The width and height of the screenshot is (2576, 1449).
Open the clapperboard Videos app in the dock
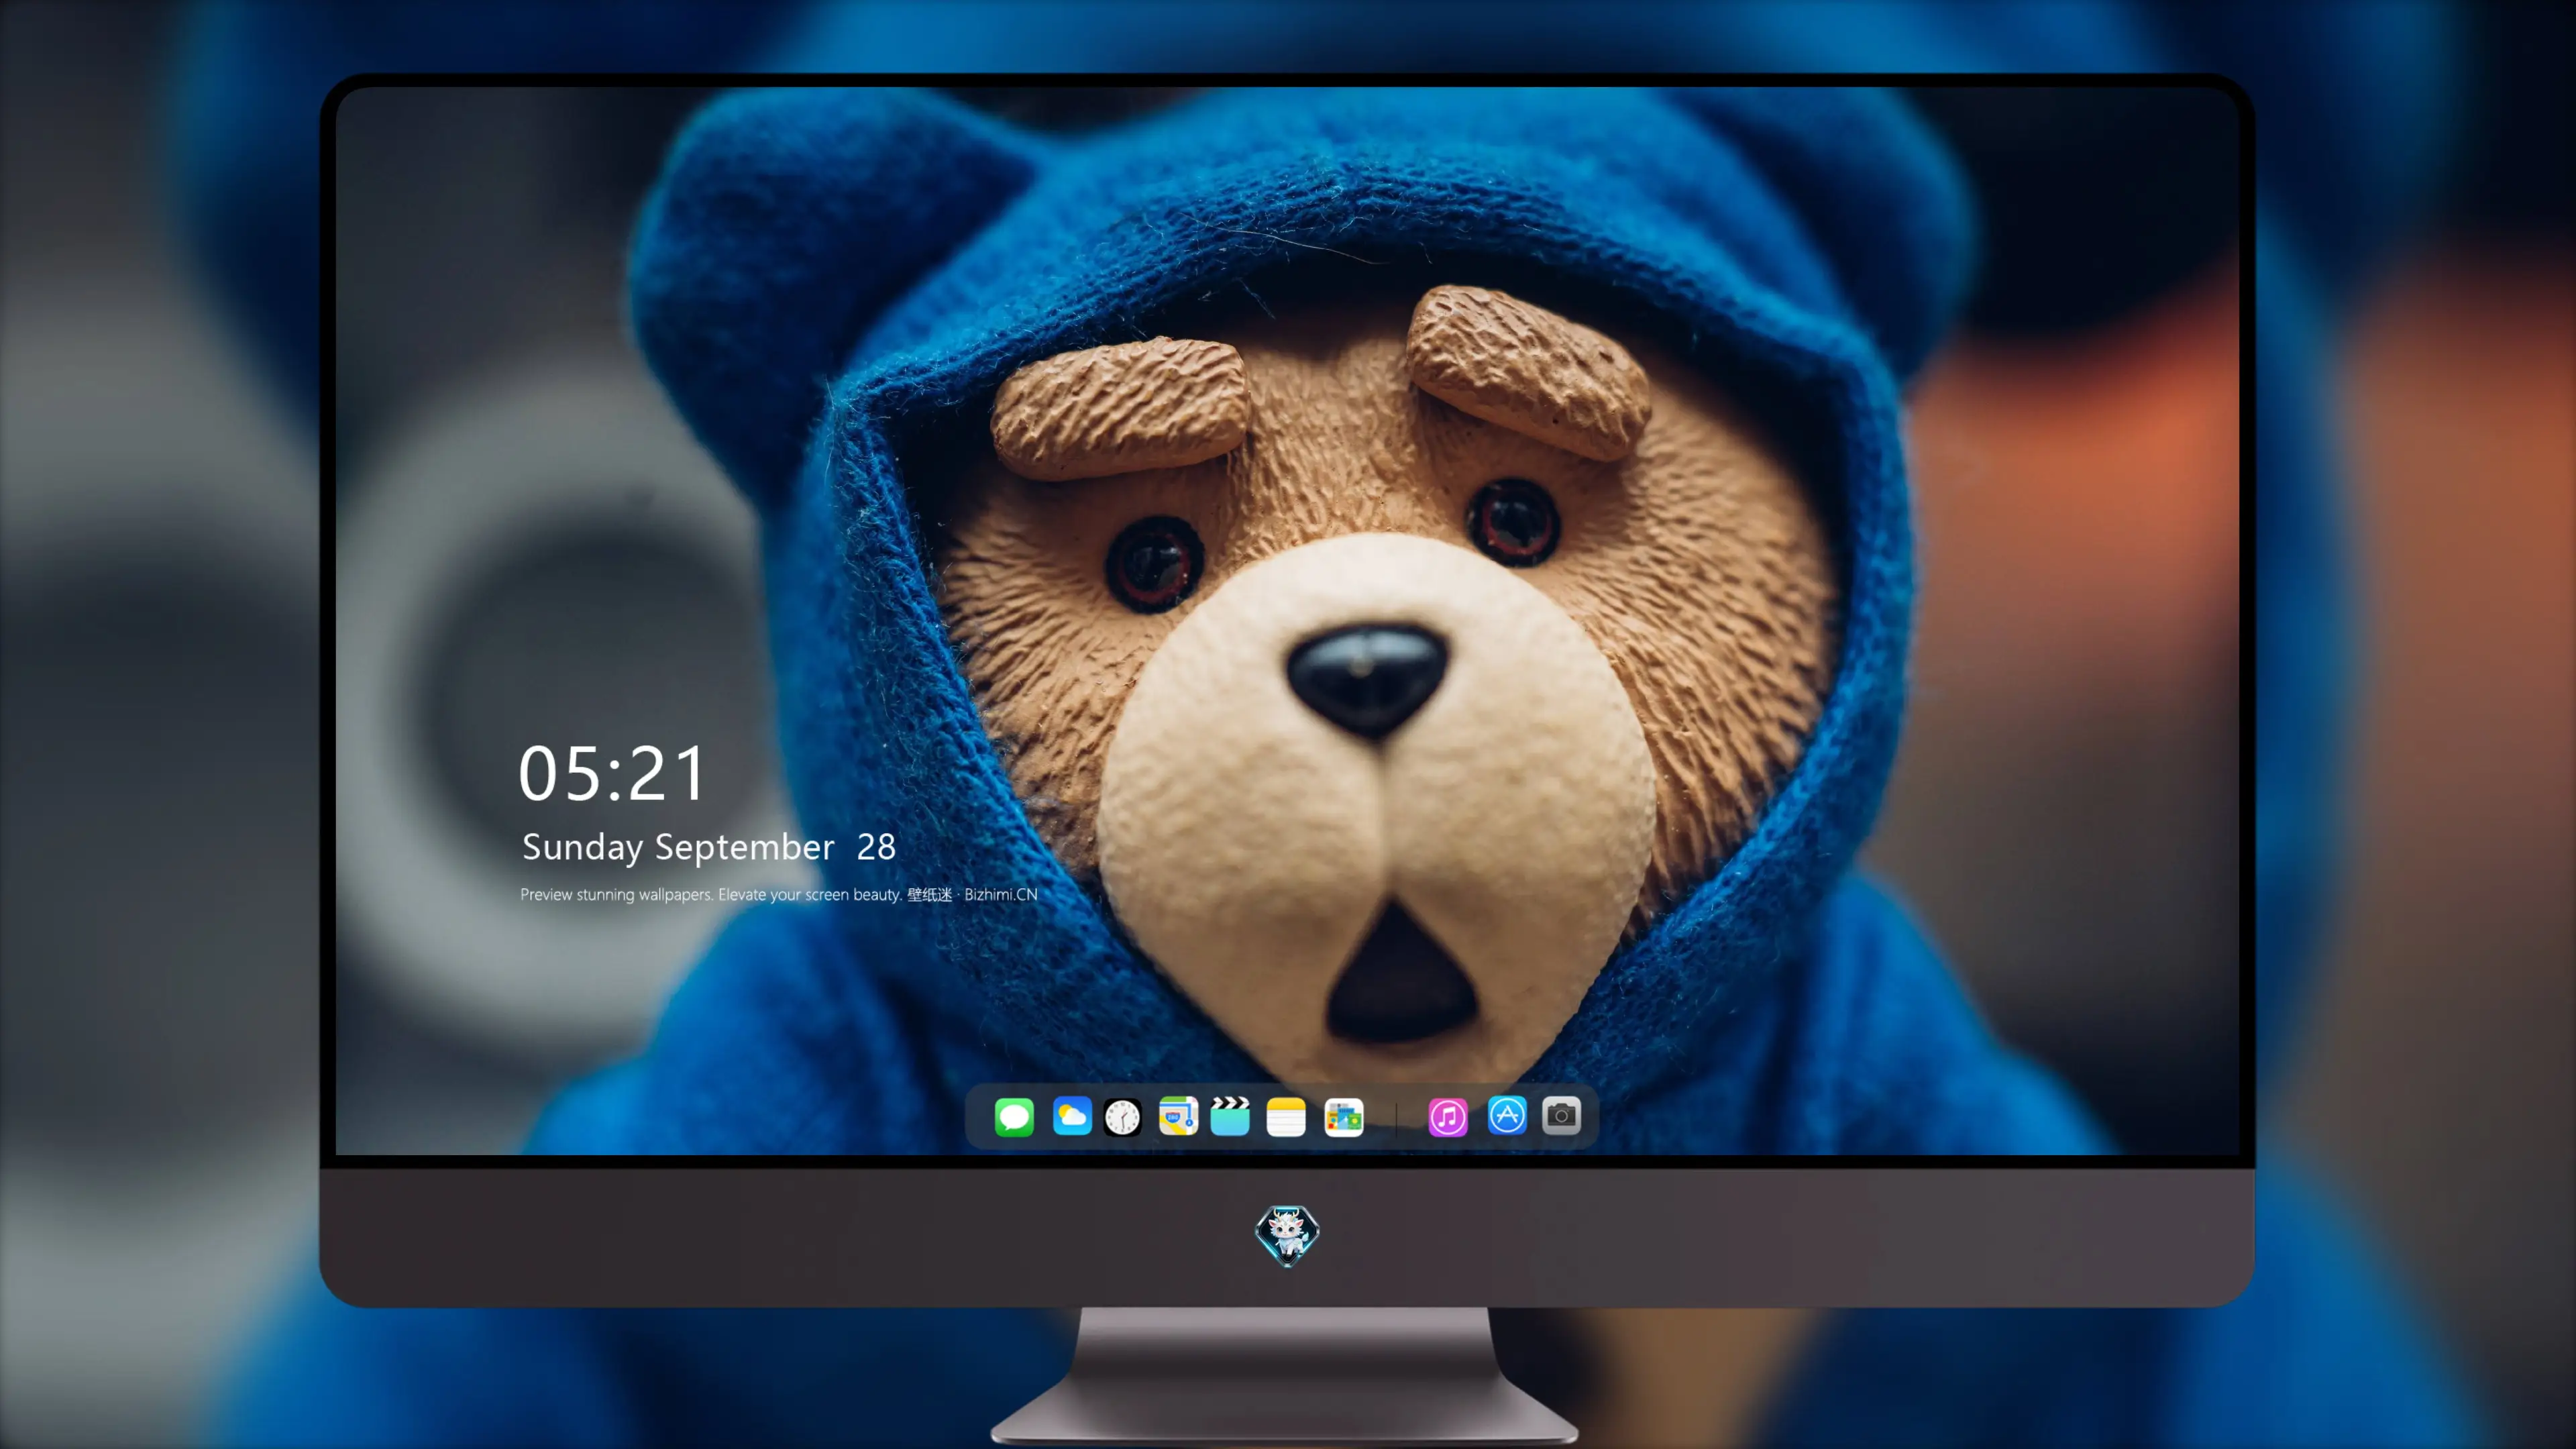[1230, 1116]
